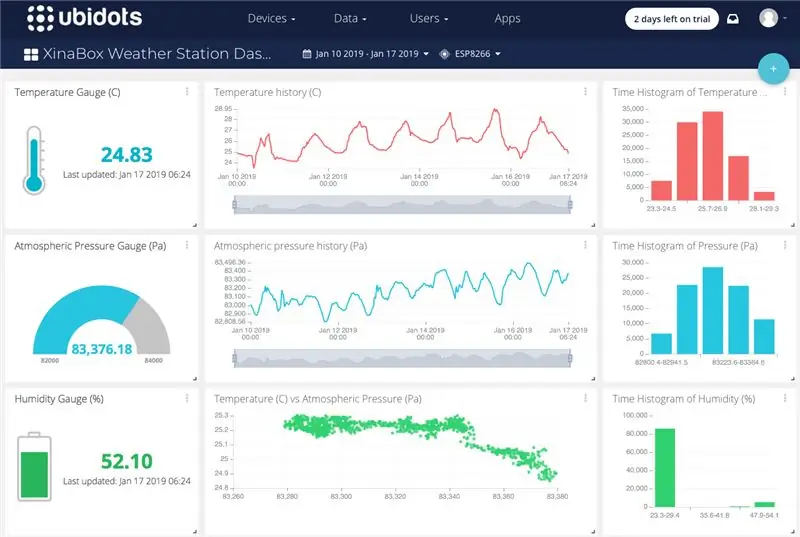
Task: Click the Humidity Gauge (%) title
Action: click(x=59, y=399)
